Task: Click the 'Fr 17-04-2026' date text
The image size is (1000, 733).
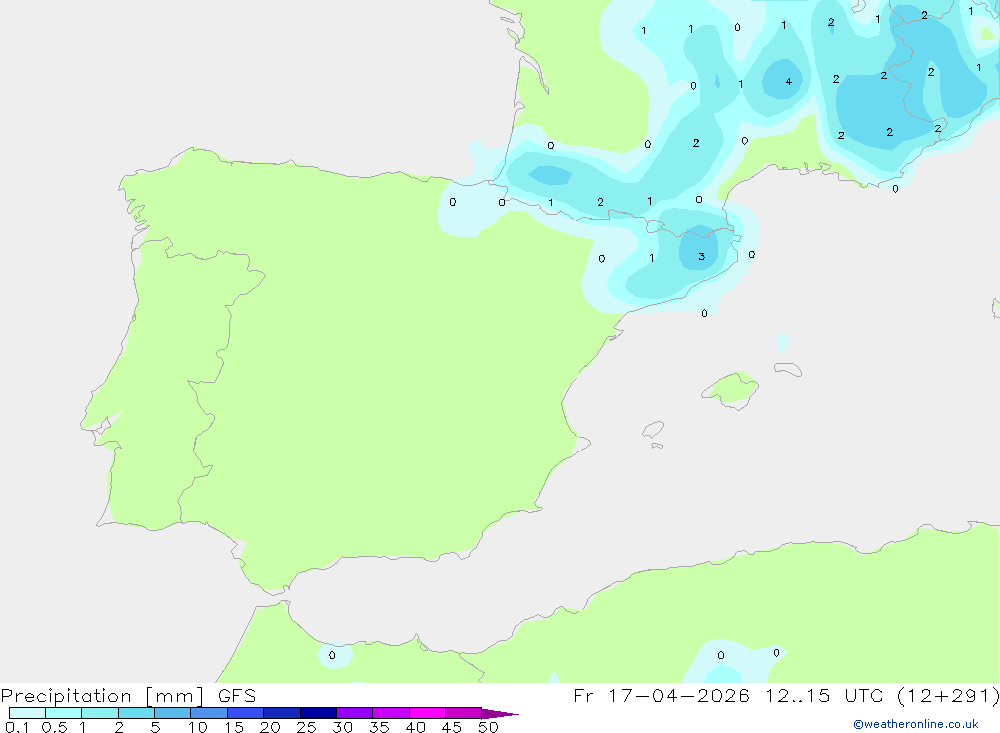Action: [661, 695]
